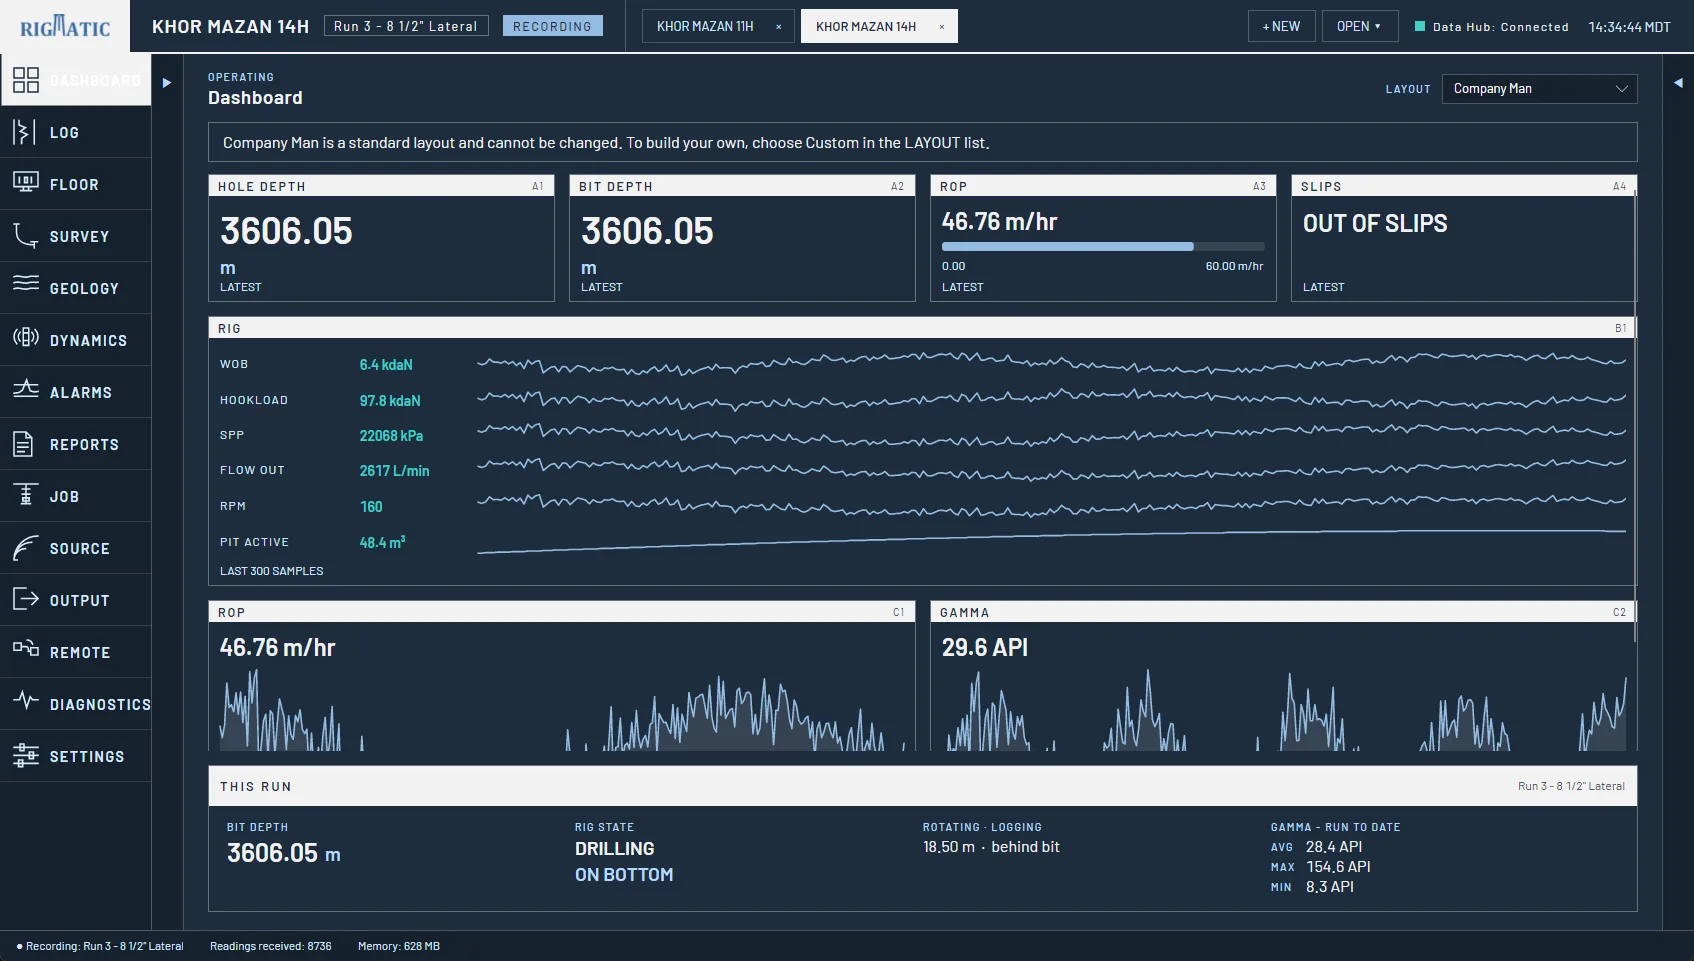Open the Diagnostics pulse icon
Image resolution: width=1694 pixels, height=961 pixels.
[25, 700]
